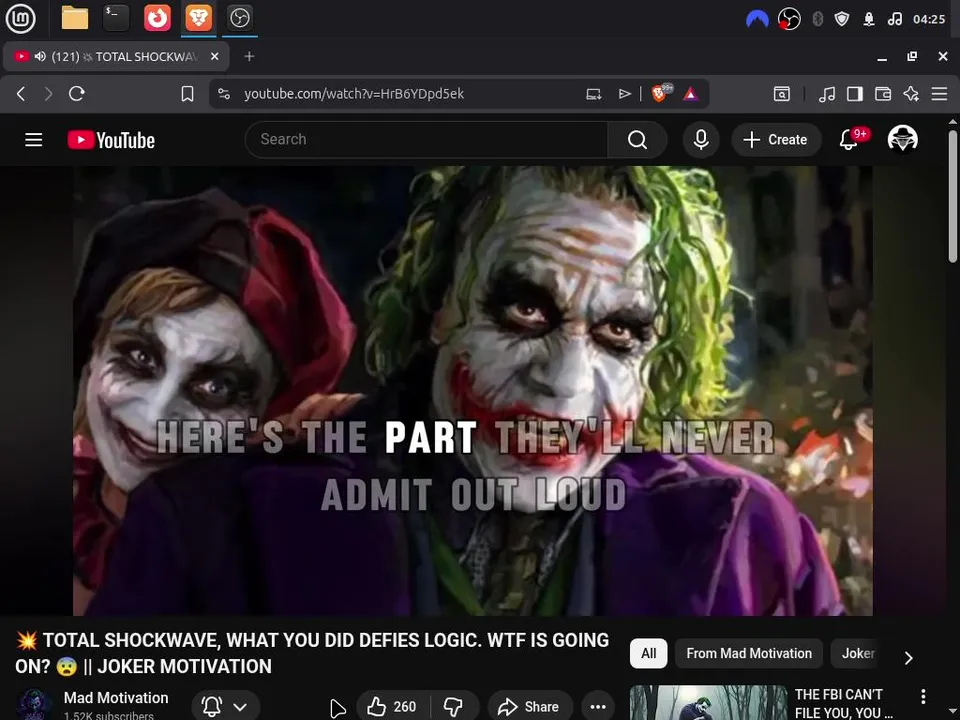Screen dimensions: 960x720
Task: Open Brave Shields lion icon
Action: [661, 93]
